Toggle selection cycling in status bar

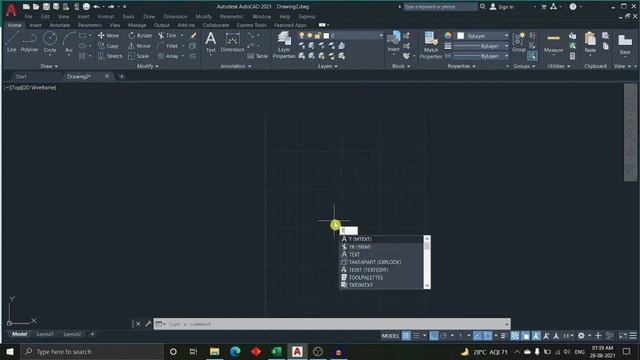[526, 336]
